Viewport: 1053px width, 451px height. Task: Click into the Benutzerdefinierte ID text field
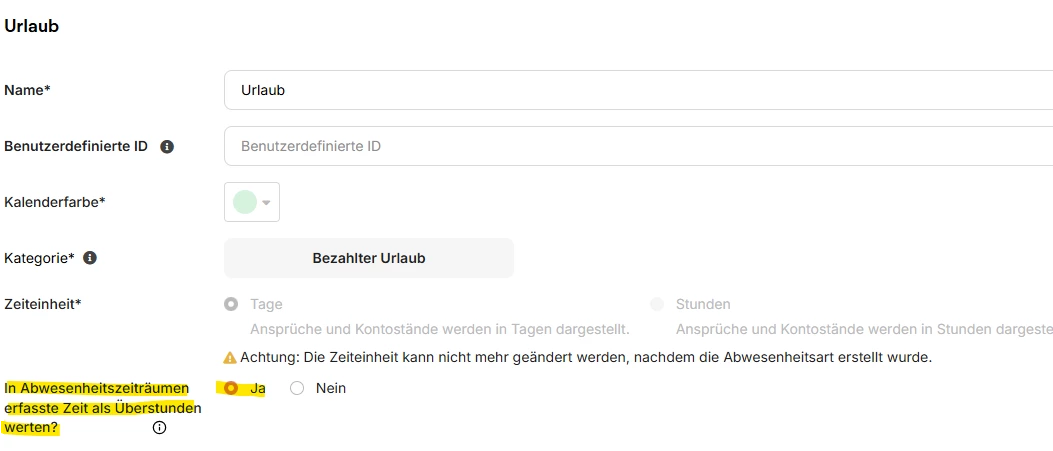click(640, 146)
